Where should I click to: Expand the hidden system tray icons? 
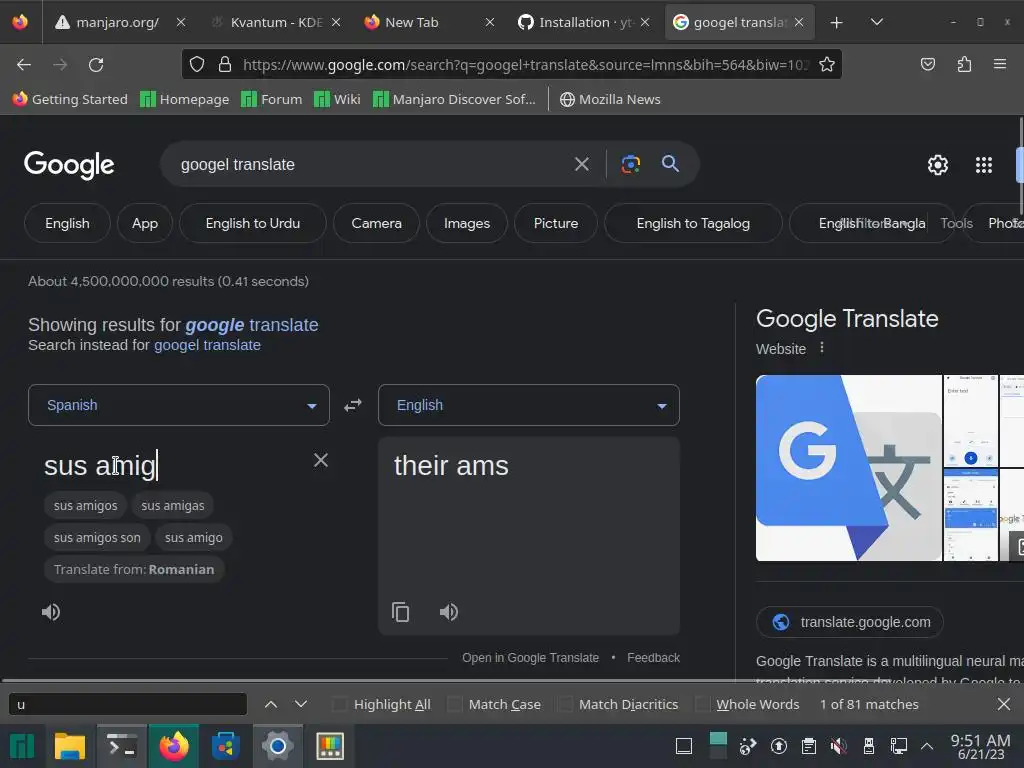click(927, 746)
